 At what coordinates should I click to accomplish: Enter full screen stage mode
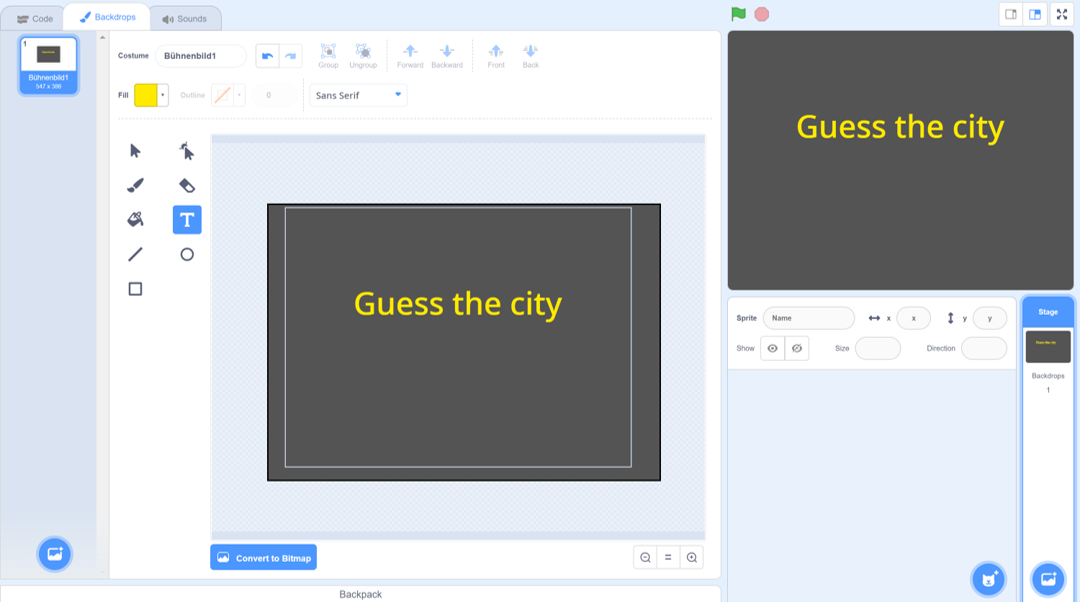coord(1062,14)
